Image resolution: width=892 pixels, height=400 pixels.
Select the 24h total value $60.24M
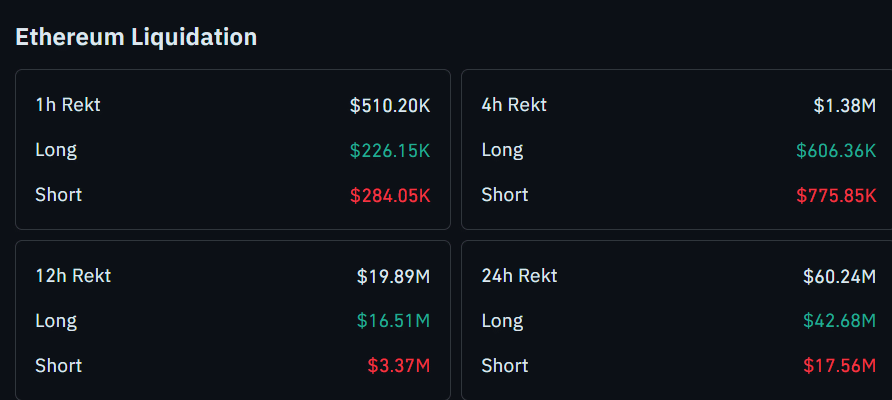839,276
